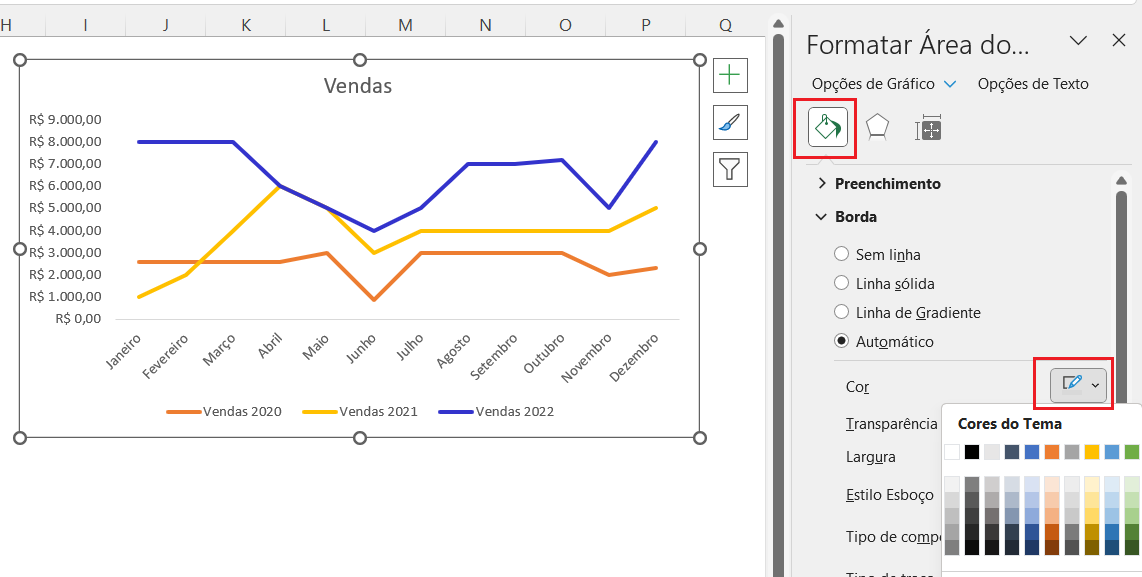Select the Fill & Line paint bucket icon
The image size is (1142, 577).
click(827, 128)
